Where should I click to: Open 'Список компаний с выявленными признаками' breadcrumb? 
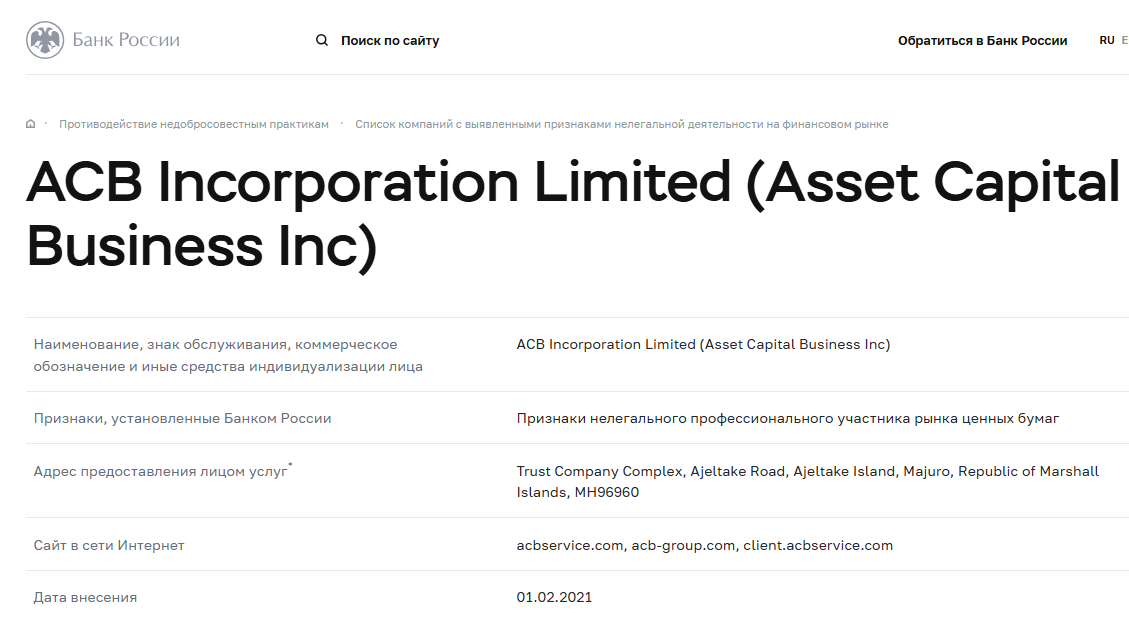pos(621,124)
